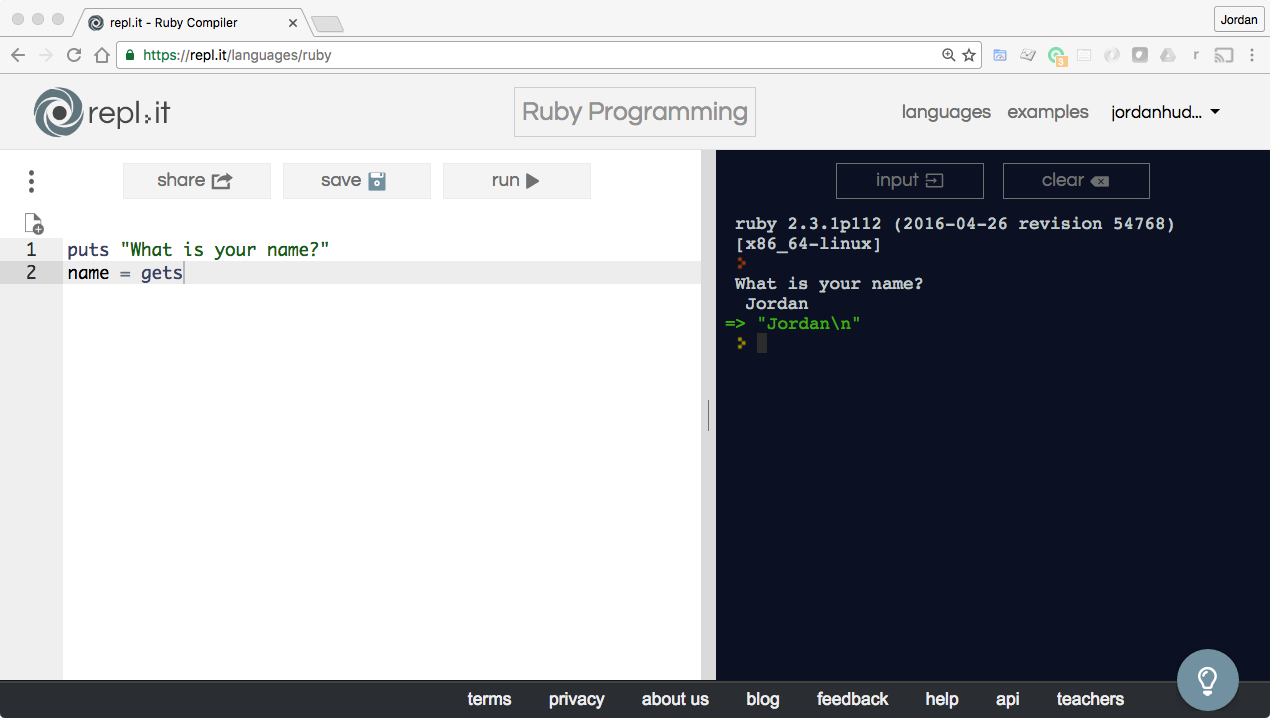Viewport: 1270px width, 718px height.
Task: Run the Ruby code
Action: tap(516, 181)
